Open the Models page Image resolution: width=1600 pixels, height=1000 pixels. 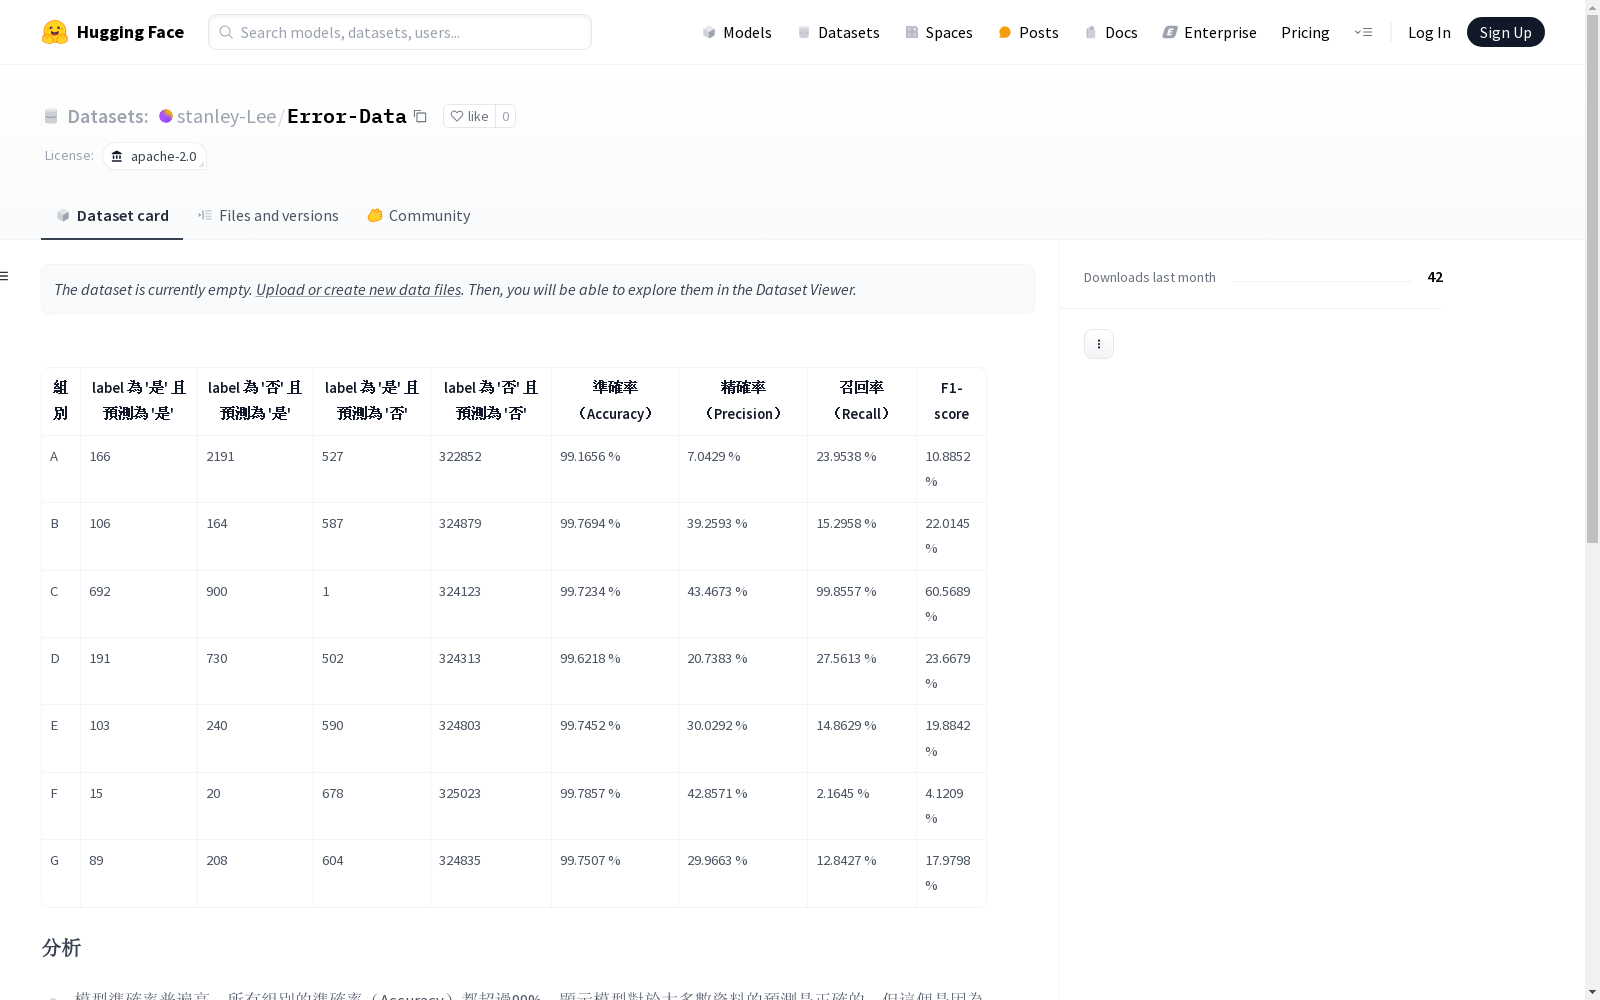[x=737, y=32]
